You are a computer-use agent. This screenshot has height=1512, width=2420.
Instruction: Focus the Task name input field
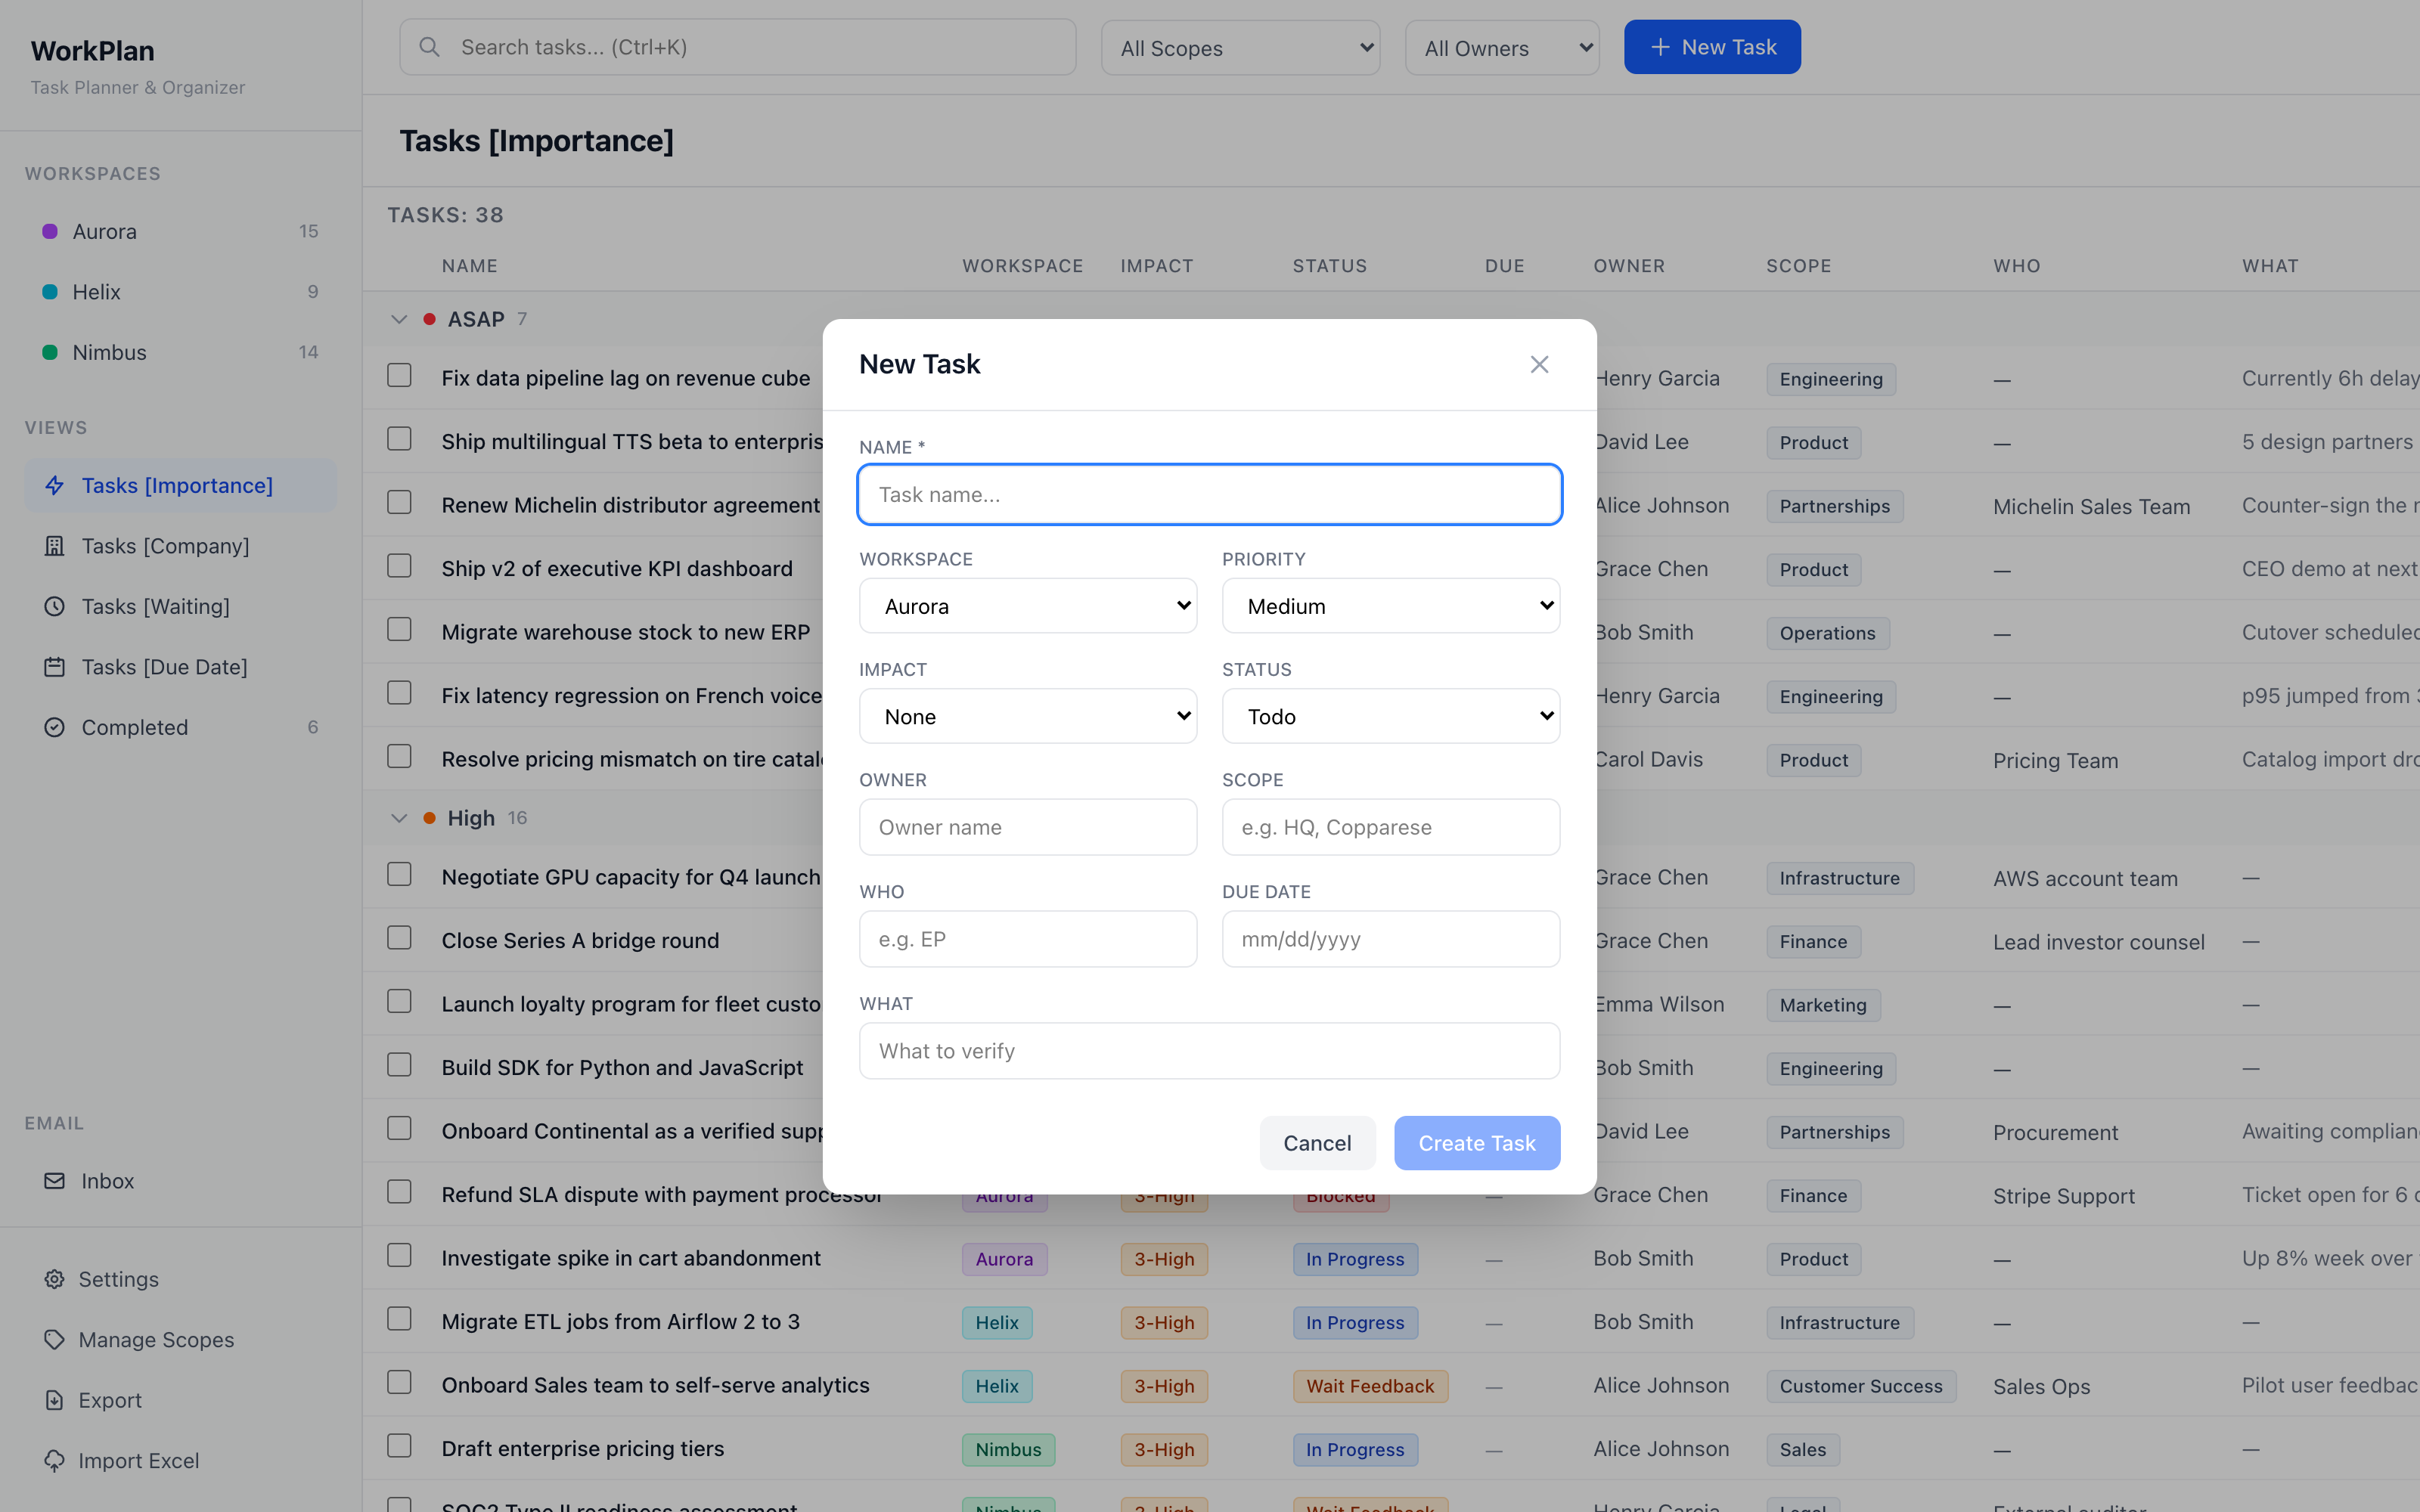(1209, 494)
